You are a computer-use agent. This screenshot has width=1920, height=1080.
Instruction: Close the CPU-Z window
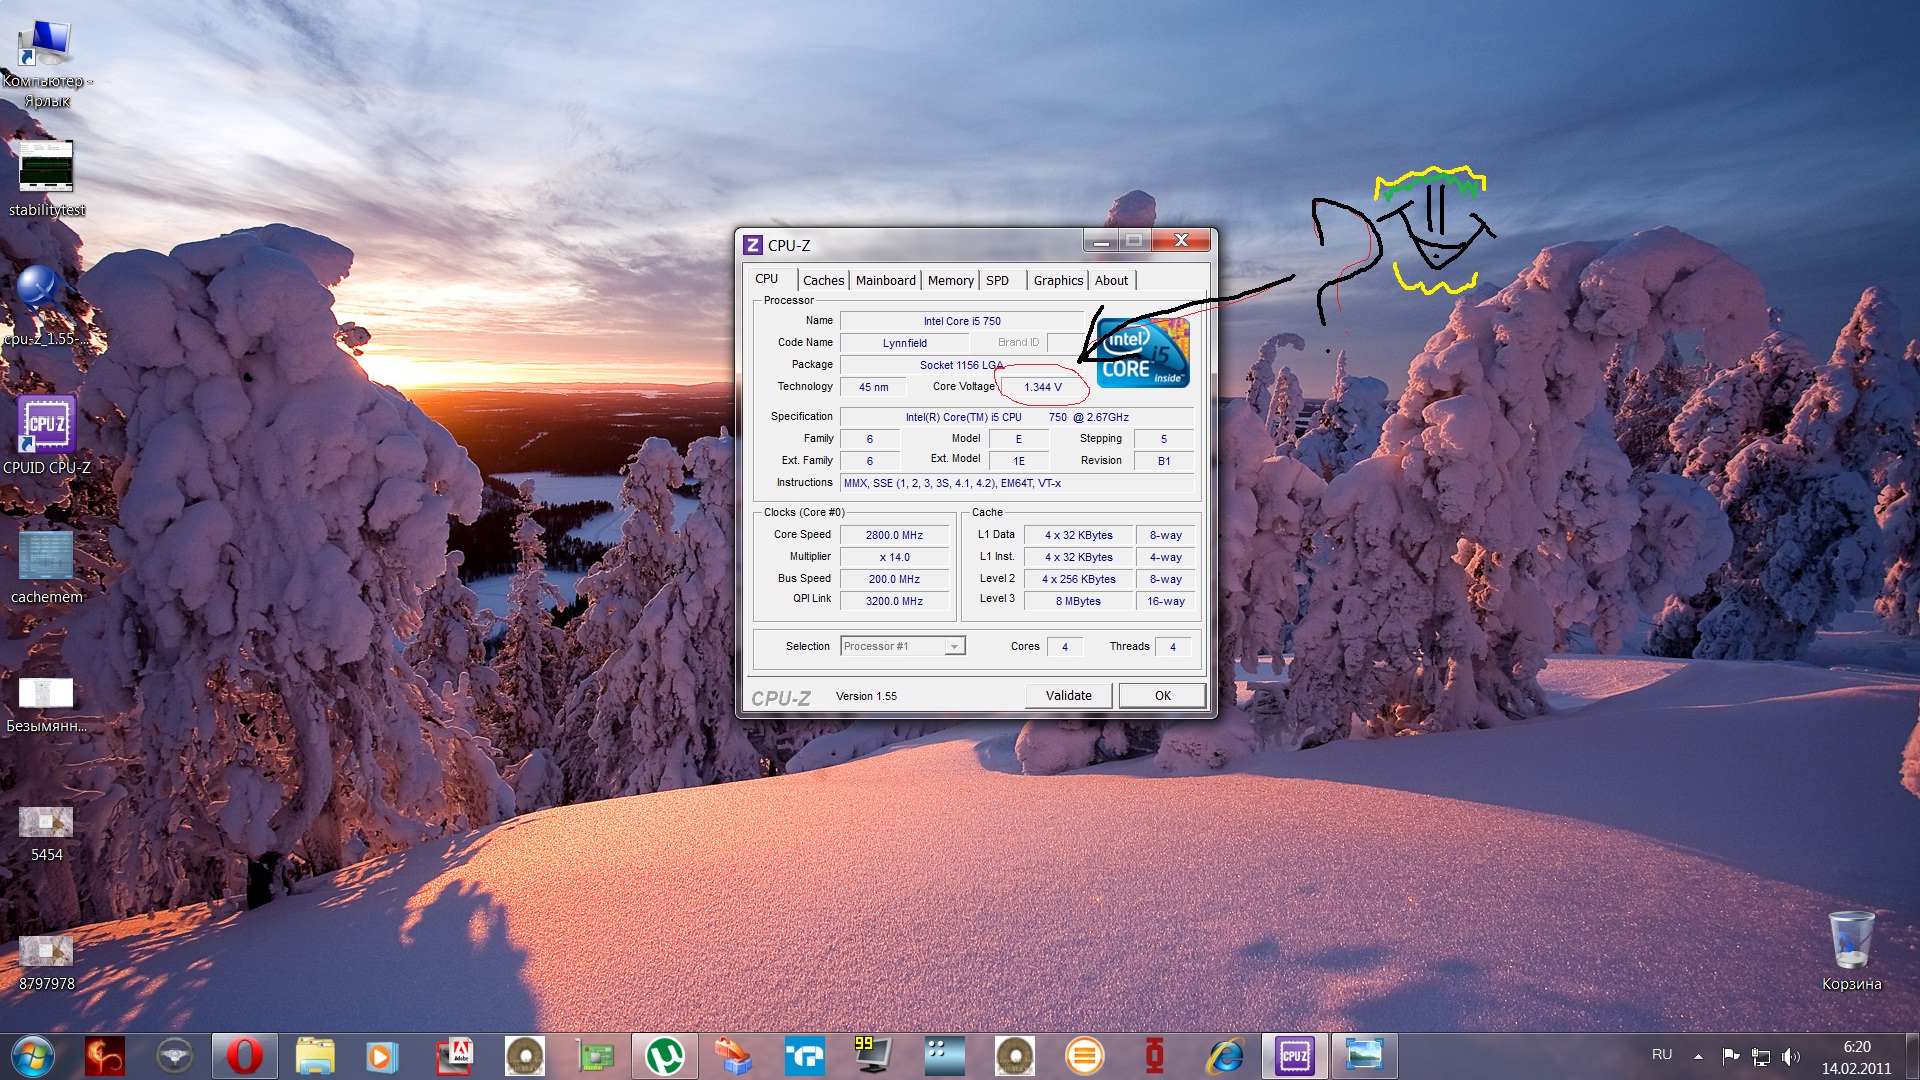(1181, 241)
